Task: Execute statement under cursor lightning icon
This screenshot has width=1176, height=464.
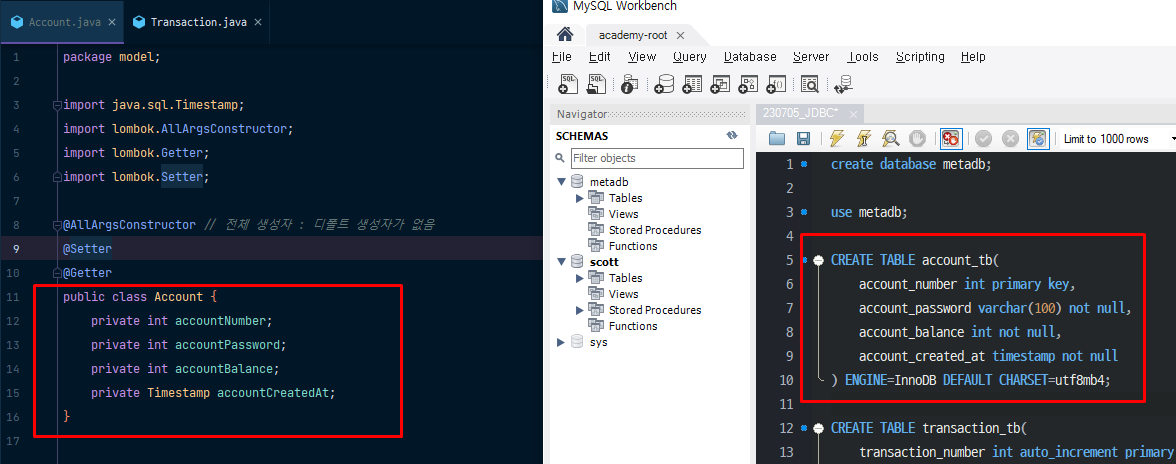Action: tap(863, 139)
